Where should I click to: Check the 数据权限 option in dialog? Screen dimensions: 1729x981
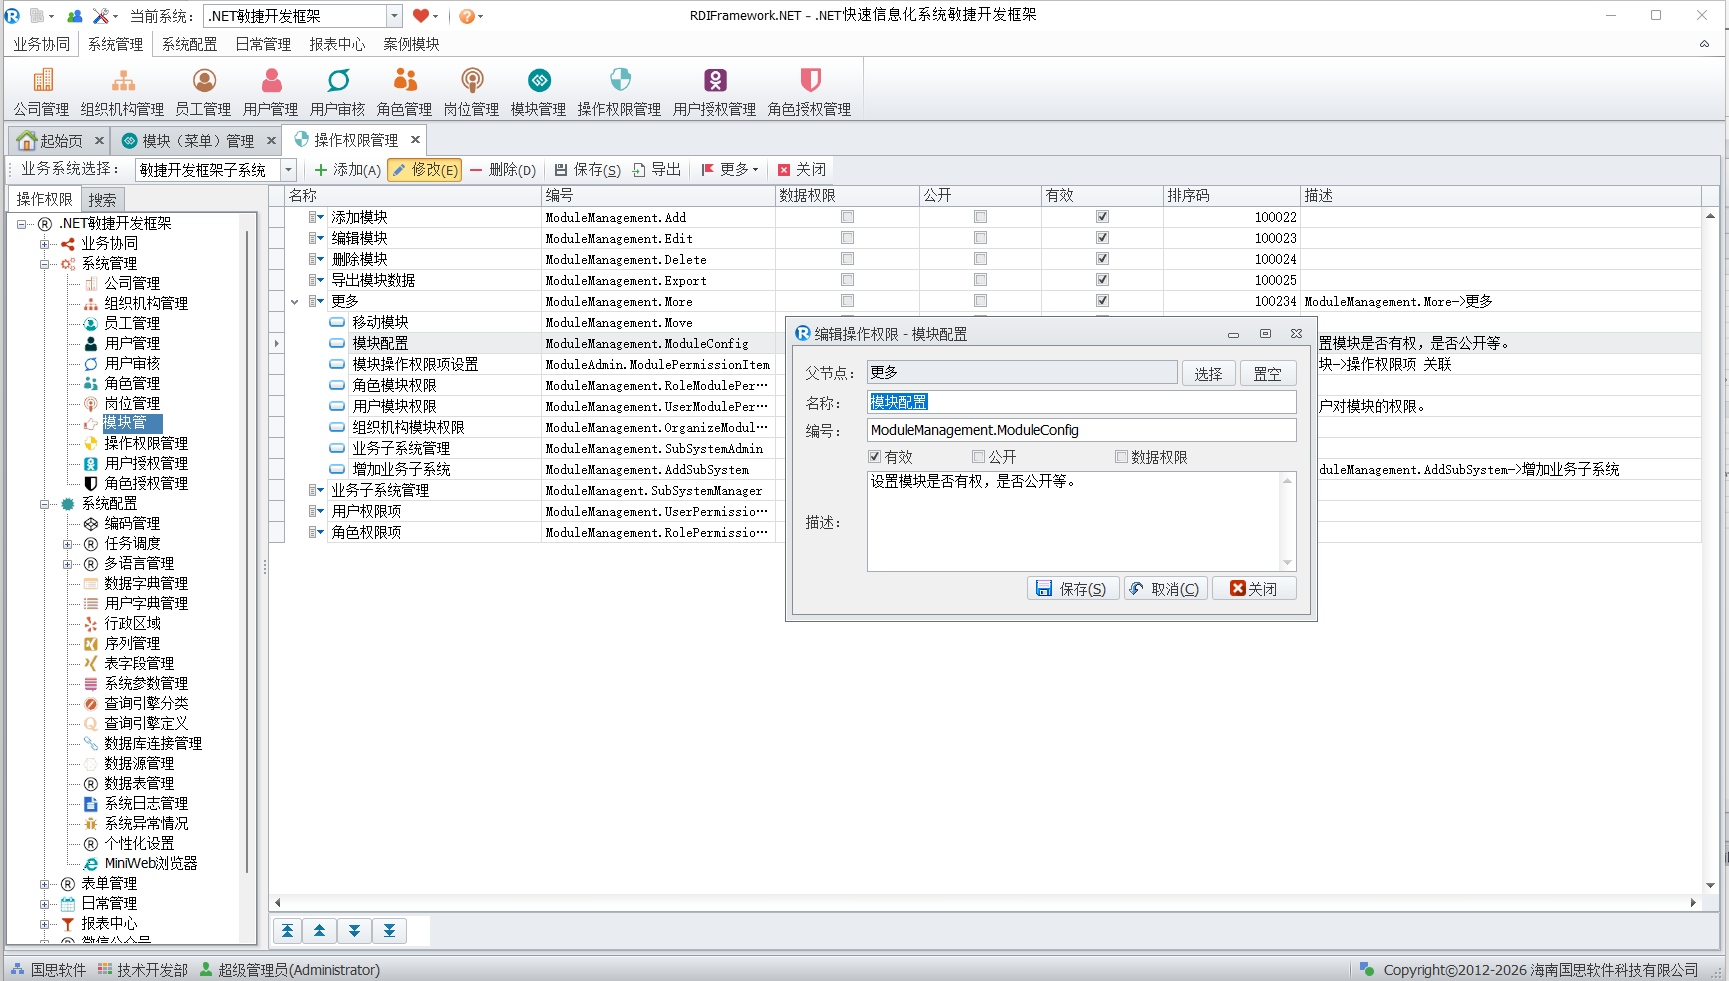1121,457
